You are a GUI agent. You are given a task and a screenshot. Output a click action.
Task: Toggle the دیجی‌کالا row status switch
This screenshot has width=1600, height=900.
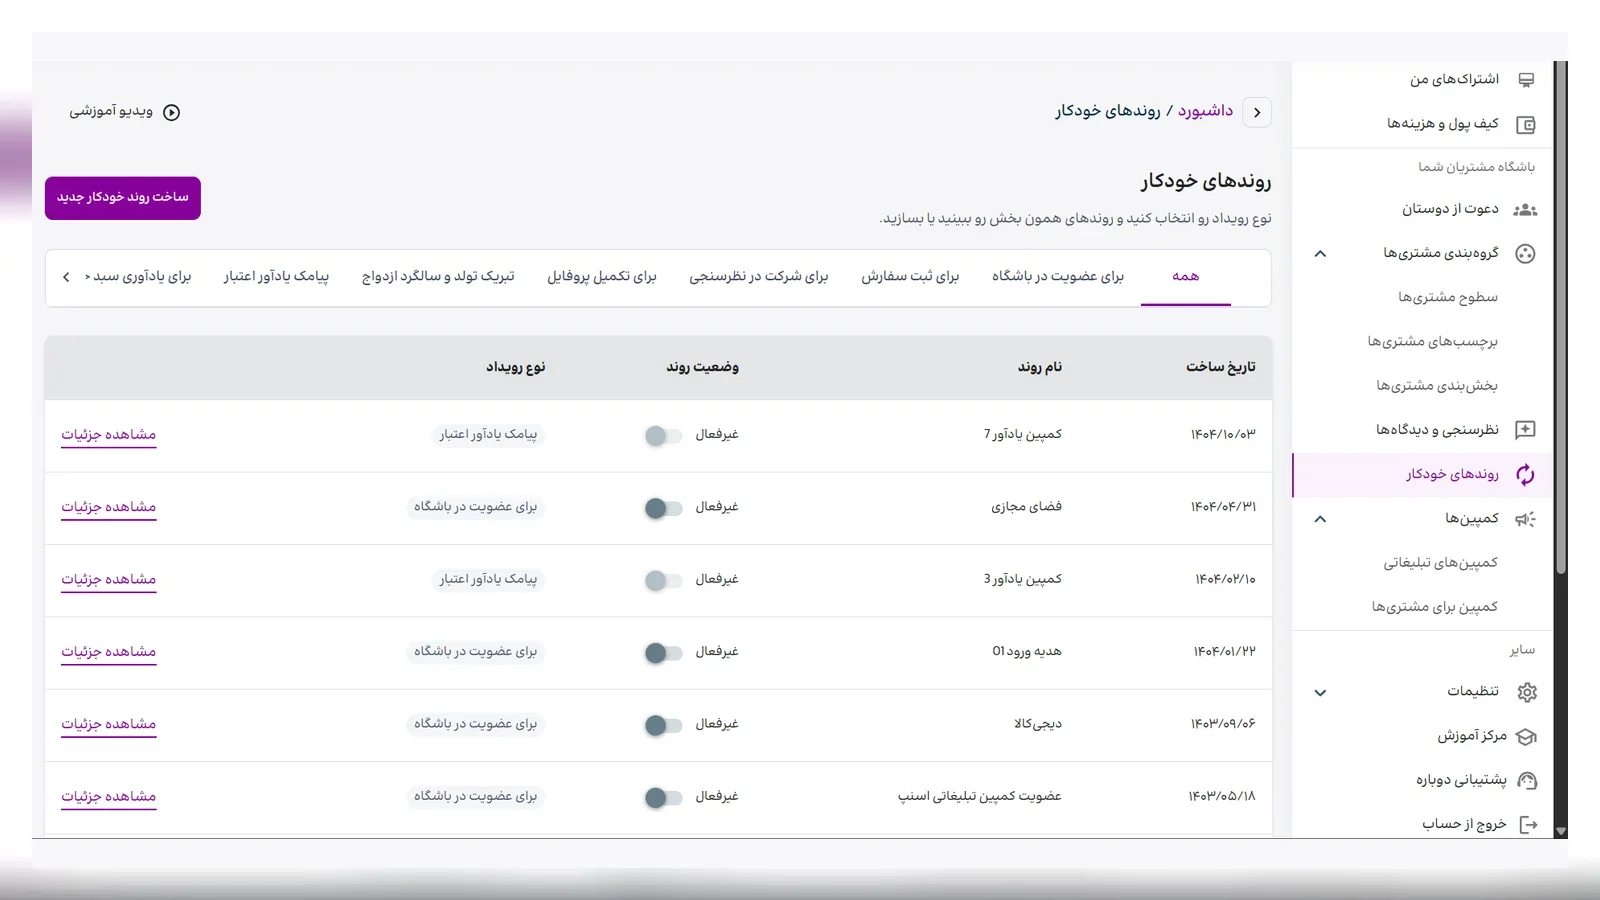tap(663, 725)
